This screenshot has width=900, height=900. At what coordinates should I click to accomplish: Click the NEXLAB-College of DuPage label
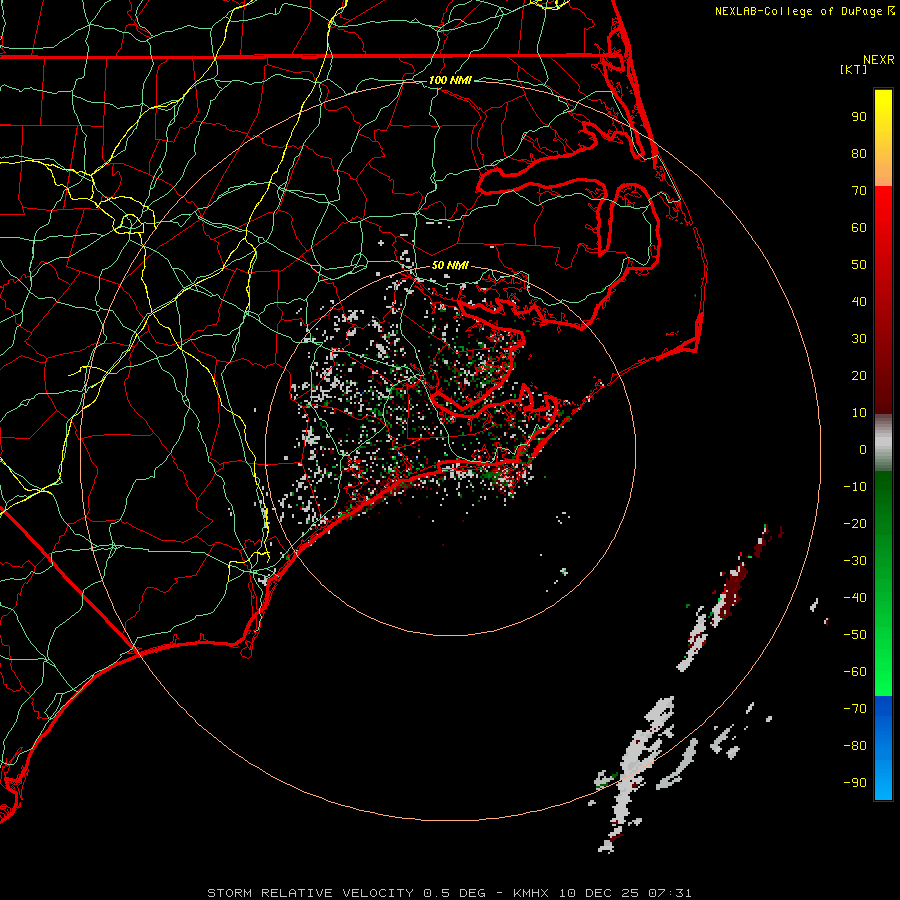tap(798, 11)
